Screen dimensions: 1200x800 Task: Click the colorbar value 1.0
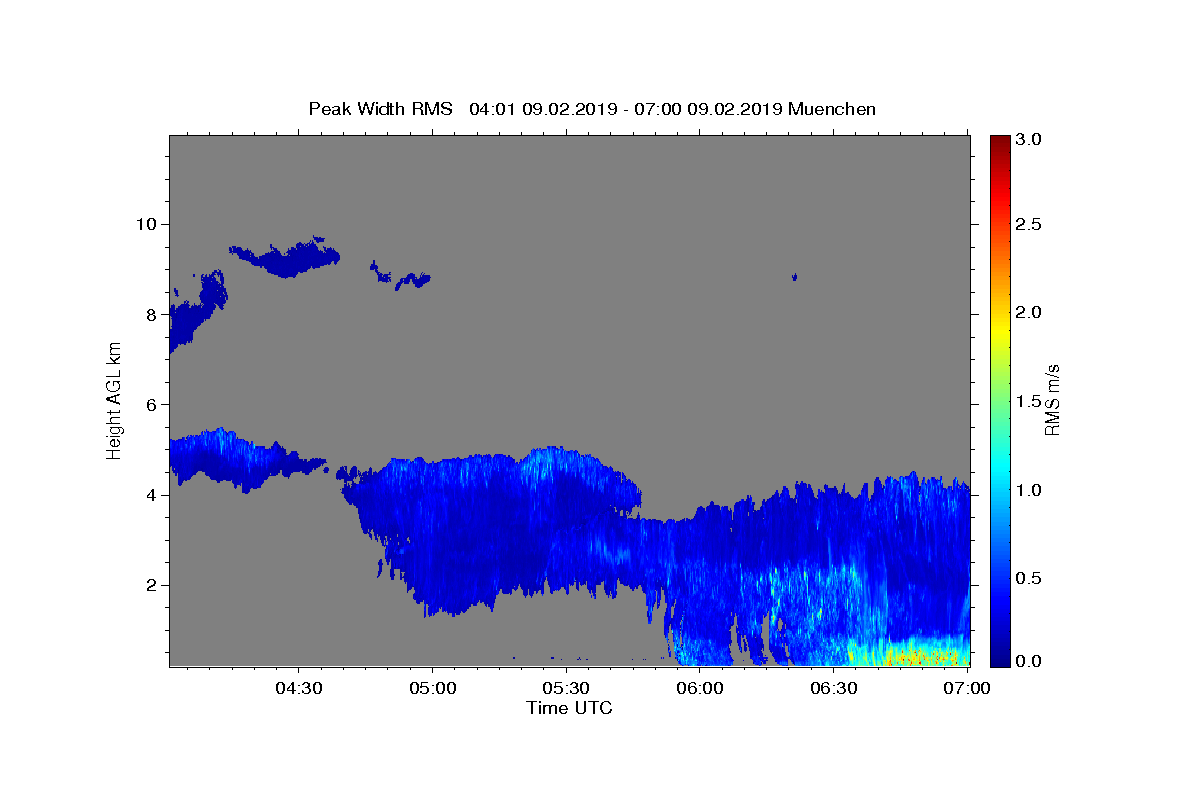coord(1029,489)
